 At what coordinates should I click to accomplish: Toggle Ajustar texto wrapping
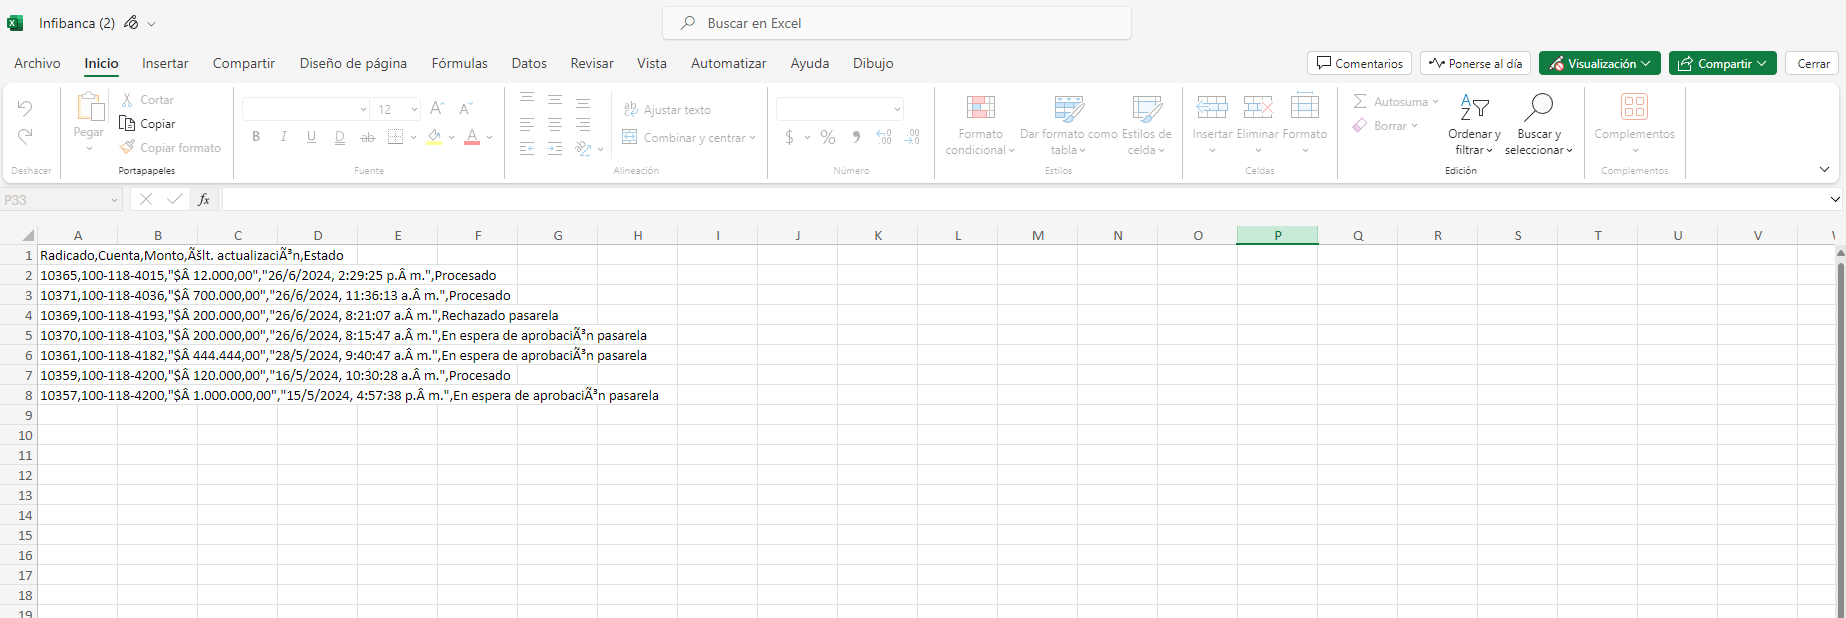coord(667,109)
